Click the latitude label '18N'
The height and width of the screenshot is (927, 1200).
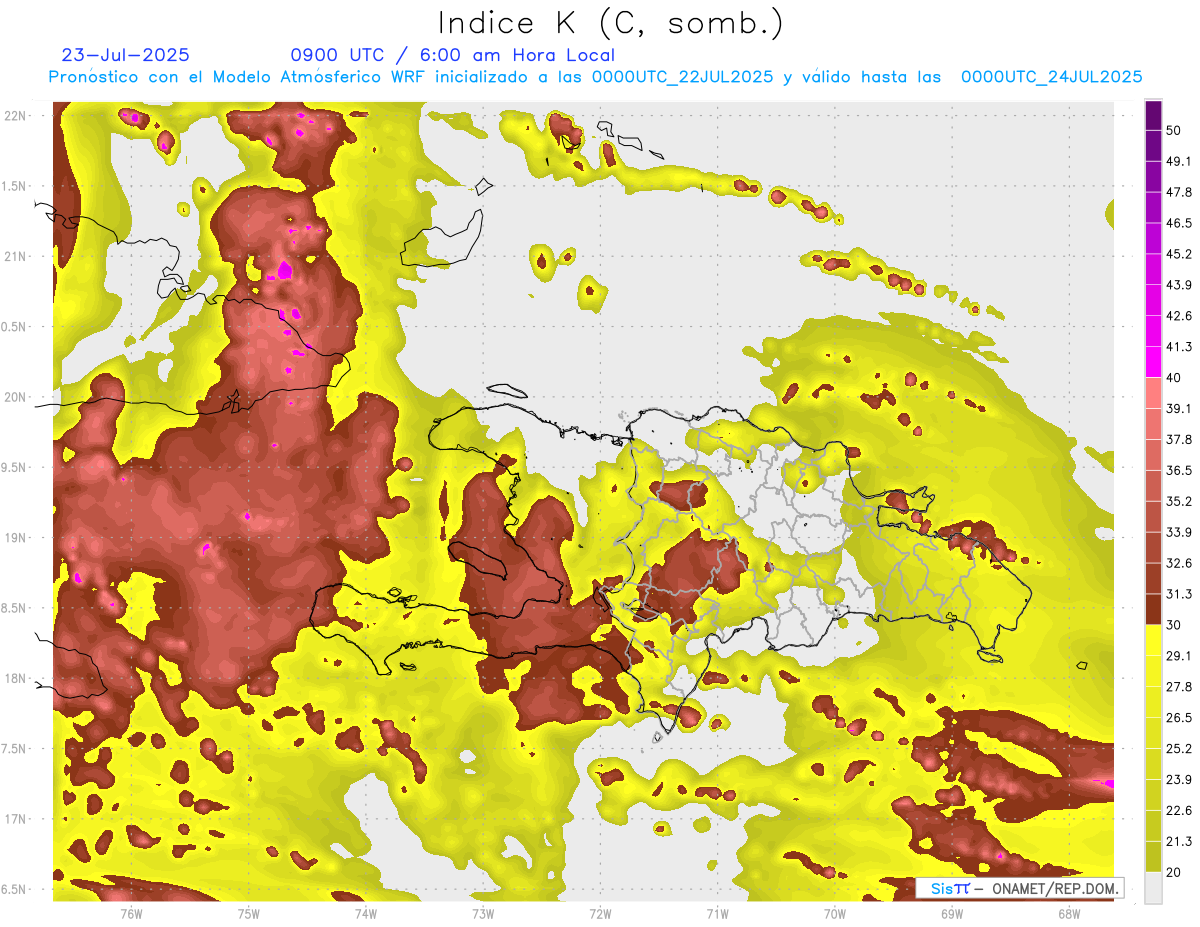tap(15, 678)
